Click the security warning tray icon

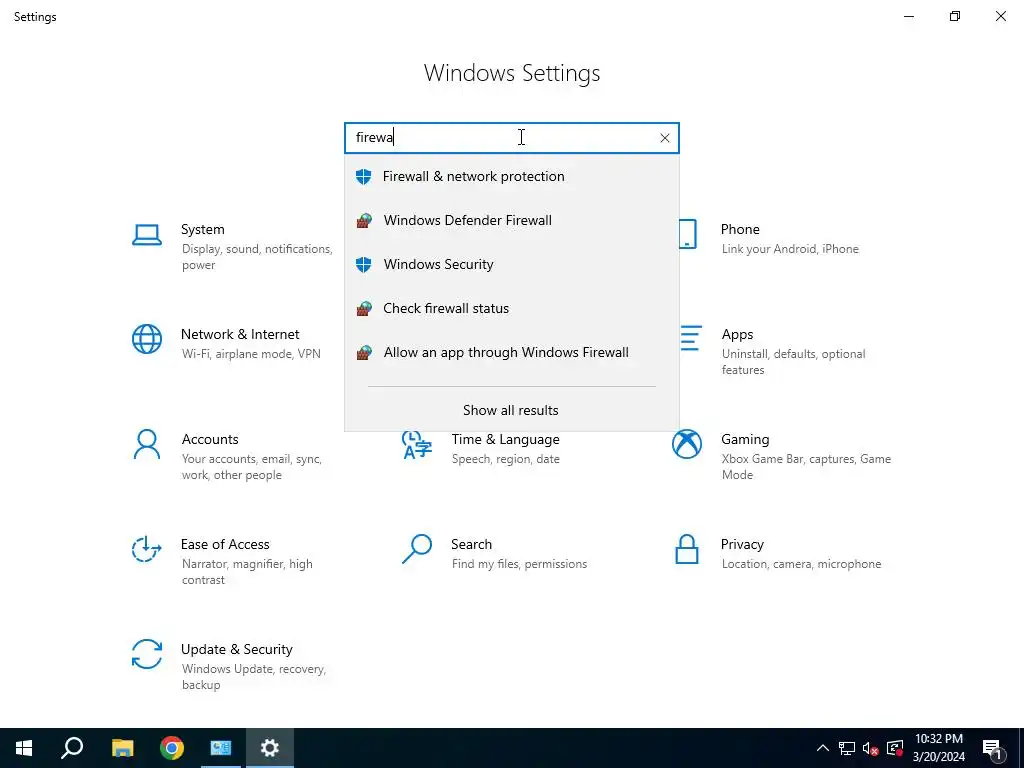[x=895, y=748]
